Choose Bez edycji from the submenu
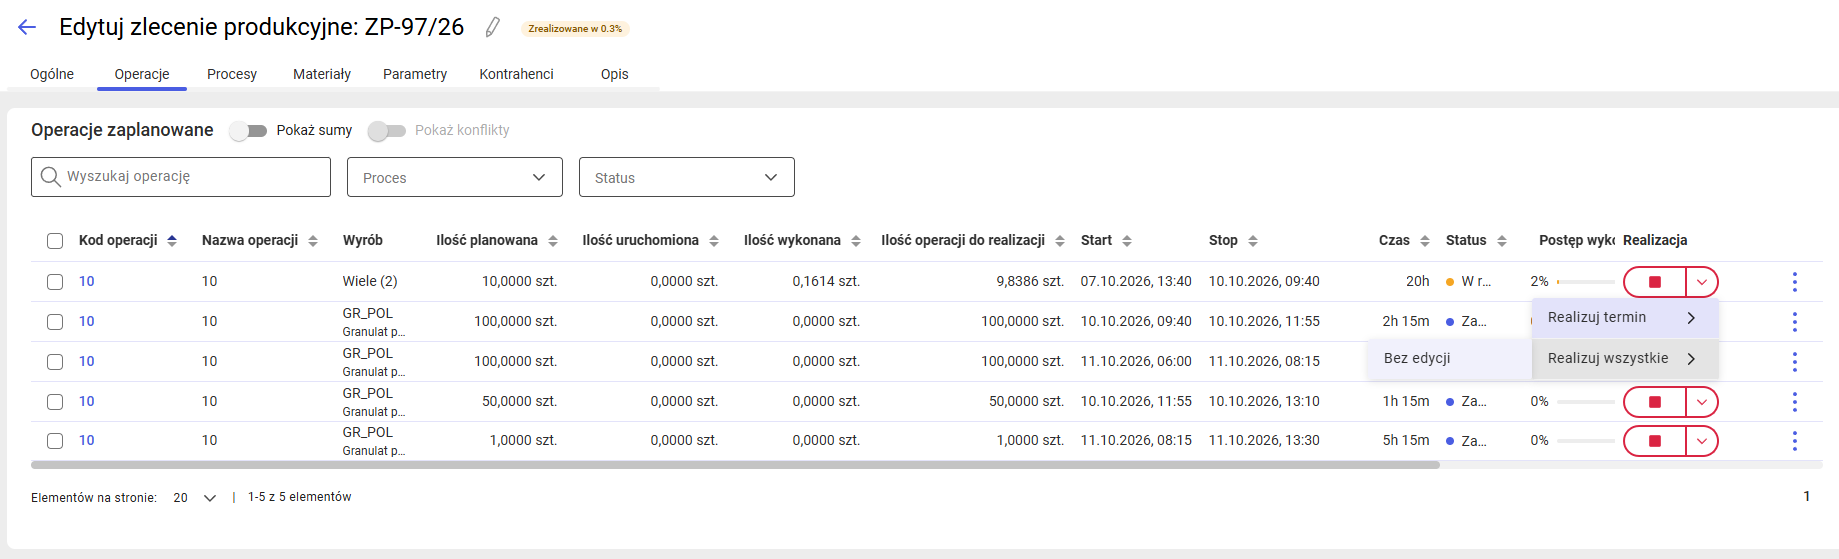This screenshot has width=1839, height=559. 1449,359
